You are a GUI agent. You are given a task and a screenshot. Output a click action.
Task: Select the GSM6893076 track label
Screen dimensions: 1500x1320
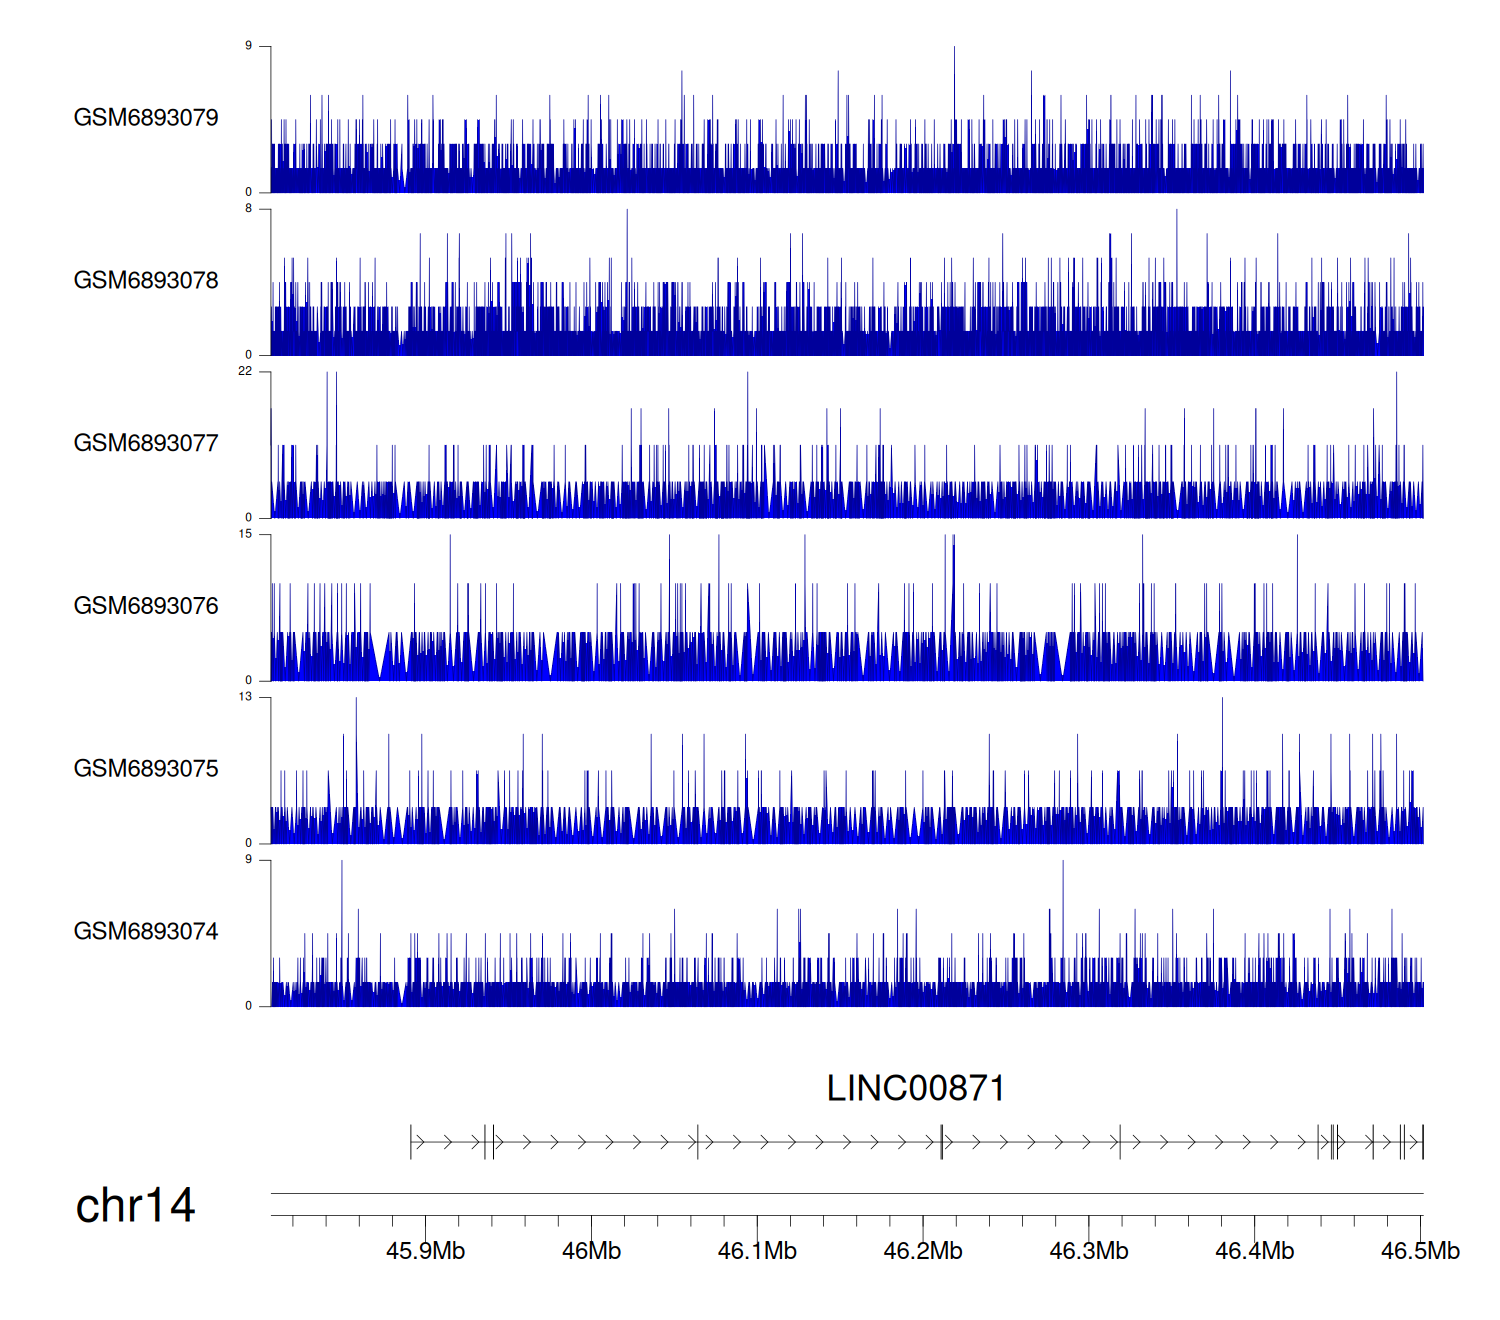tap(146, 607)
